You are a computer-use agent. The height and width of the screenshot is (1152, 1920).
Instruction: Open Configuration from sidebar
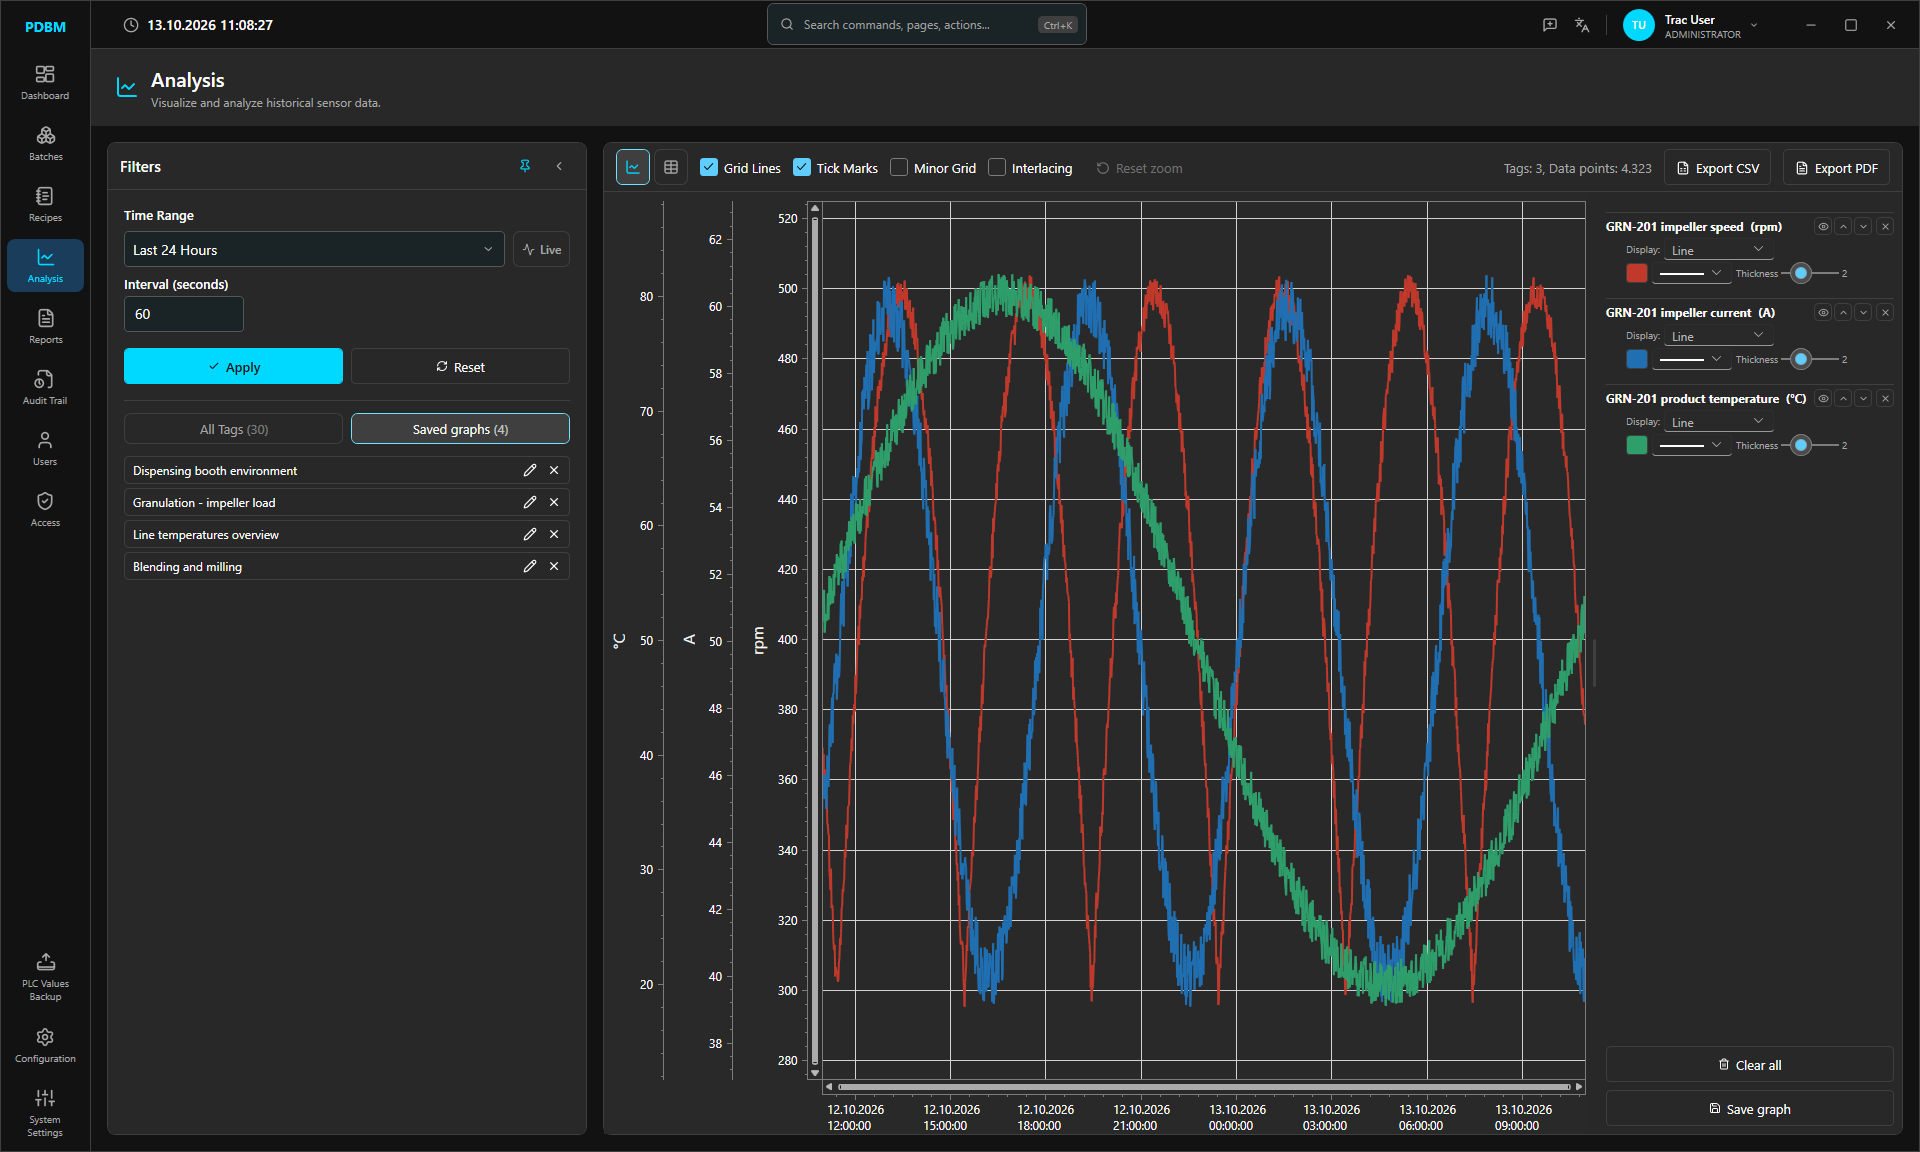tap(45, 1046)
